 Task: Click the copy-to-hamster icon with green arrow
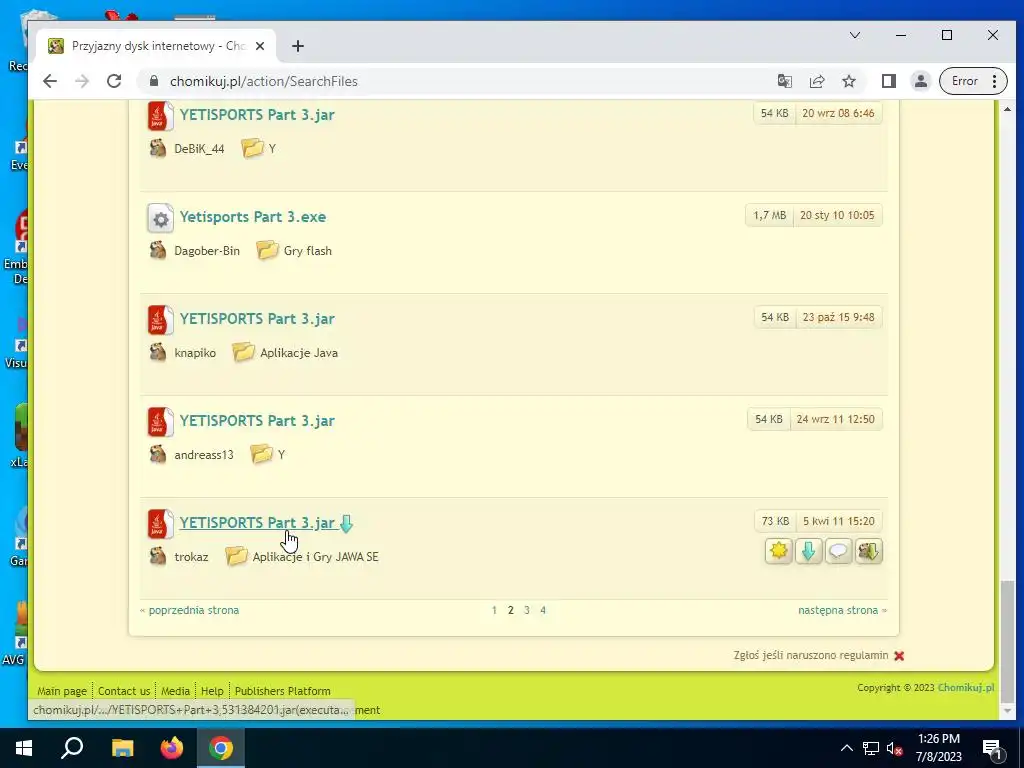point(869,551)
